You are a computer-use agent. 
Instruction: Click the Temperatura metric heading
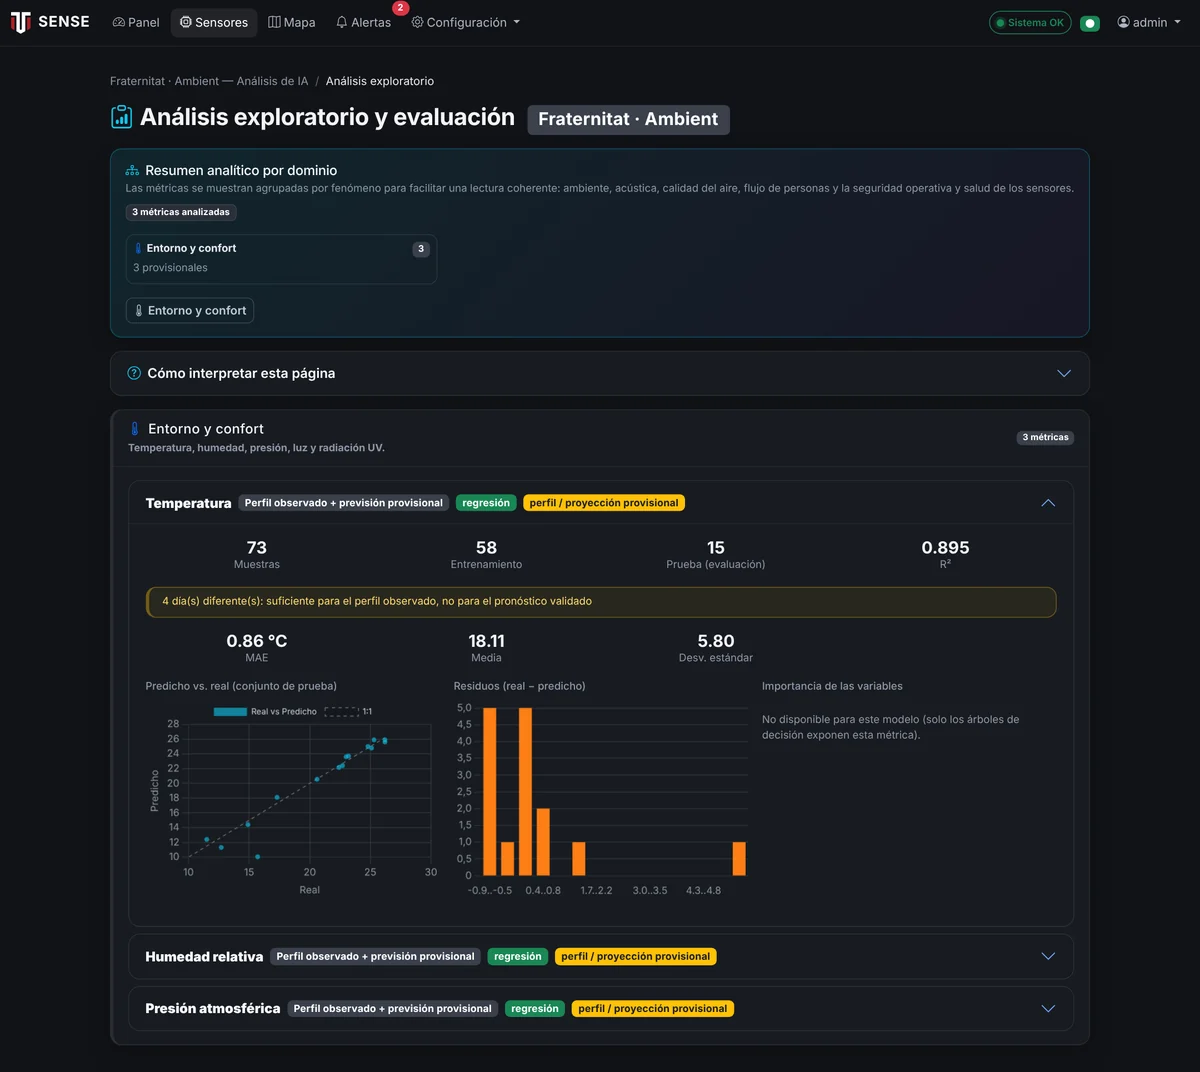188,503
